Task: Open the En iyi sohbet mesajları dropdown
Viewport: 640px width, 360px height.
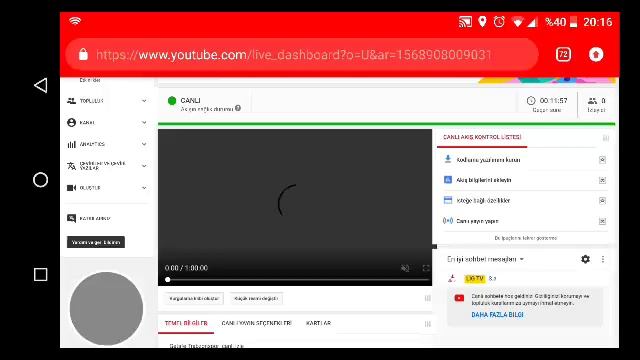Action: click(x=485, y=259)
